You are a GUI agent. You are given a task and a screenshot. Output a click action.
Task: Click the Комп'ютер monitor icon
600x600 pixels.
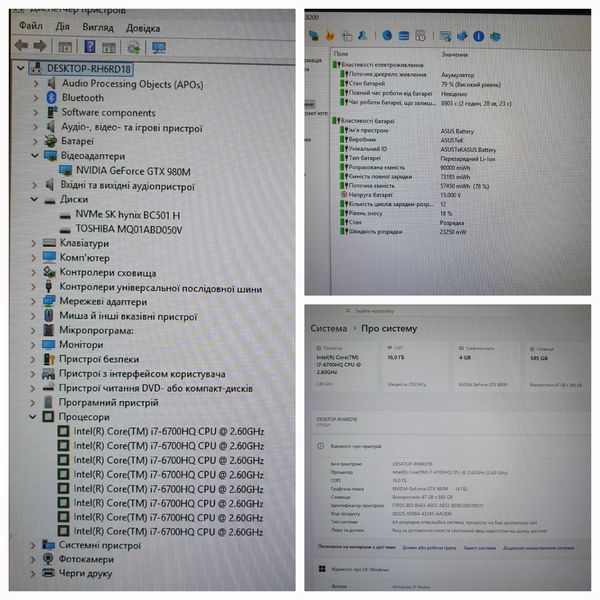(x=49, y=257)
